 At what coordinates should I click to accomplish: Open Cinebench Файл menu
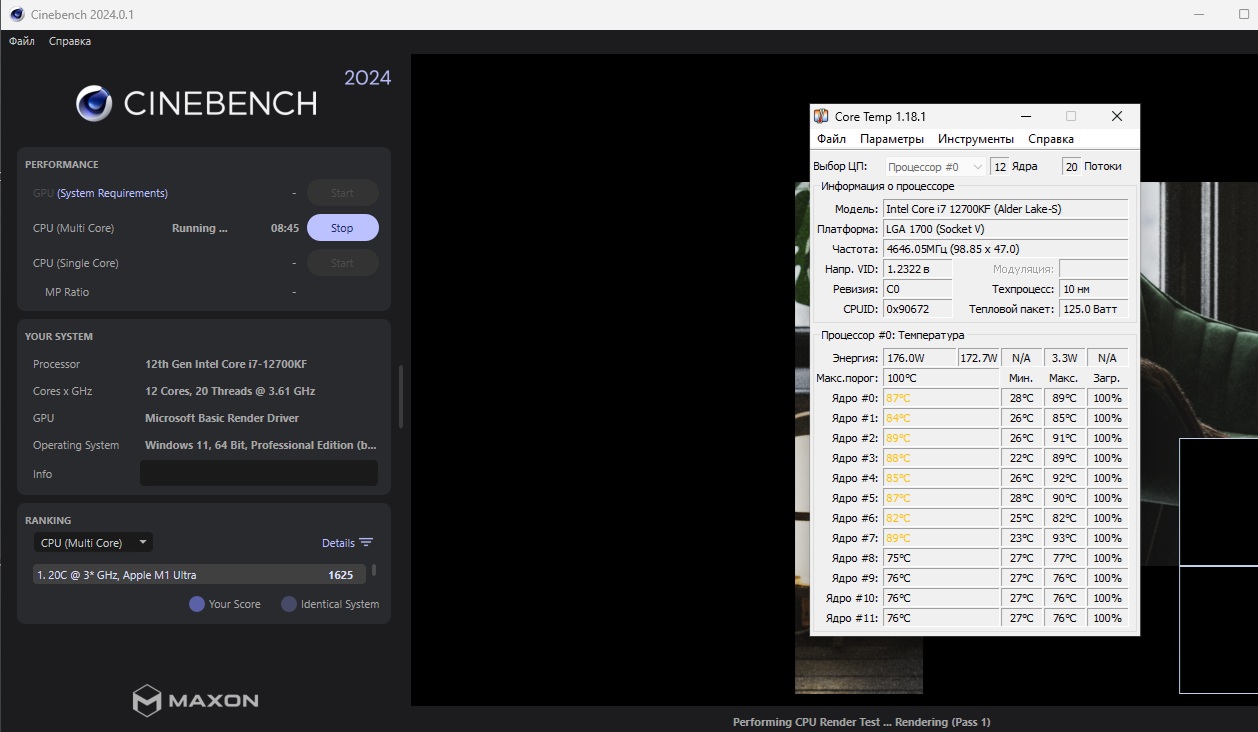pos(21,41)
